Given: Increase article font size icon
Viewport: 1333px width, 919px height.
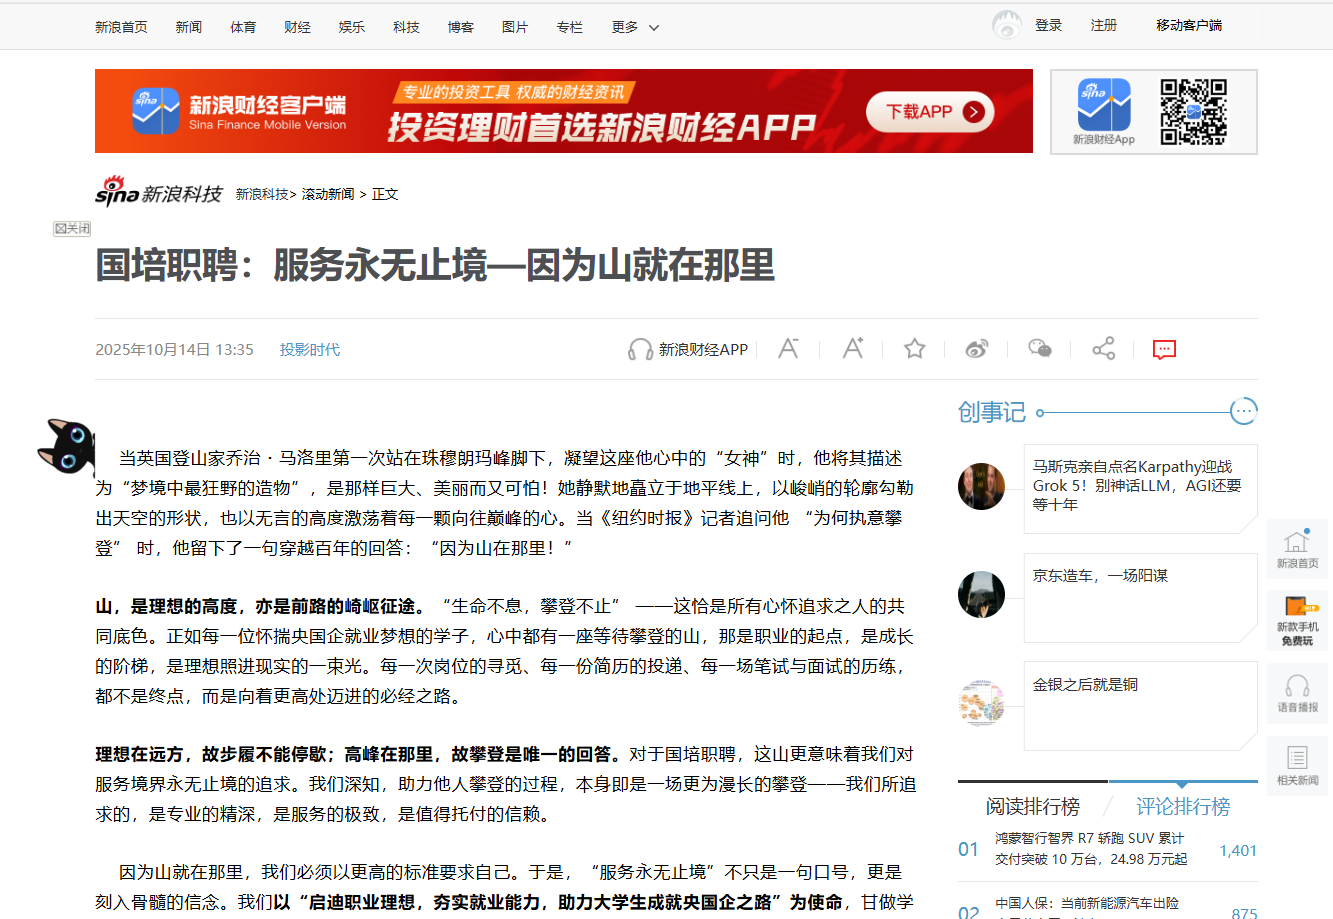Looking at the screenshot, I should point(852,349).
